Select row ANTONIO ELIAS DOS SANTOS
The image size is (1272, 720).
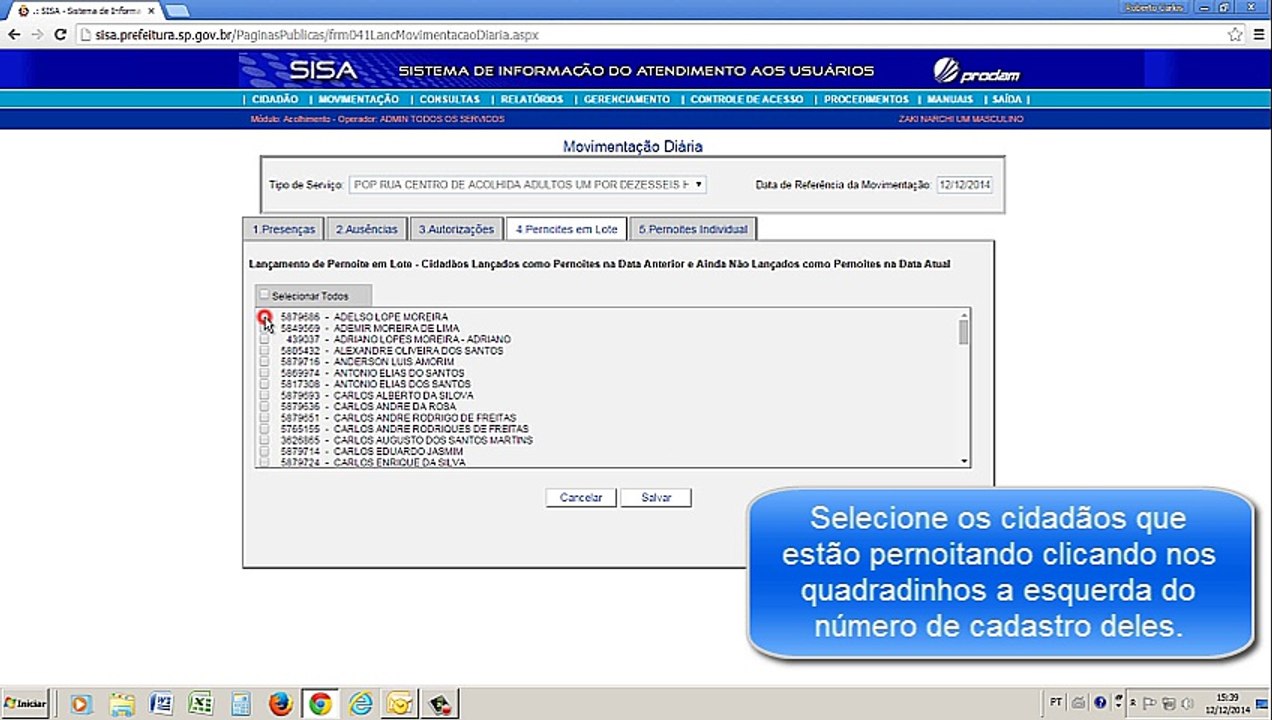[x=376, y=384]
